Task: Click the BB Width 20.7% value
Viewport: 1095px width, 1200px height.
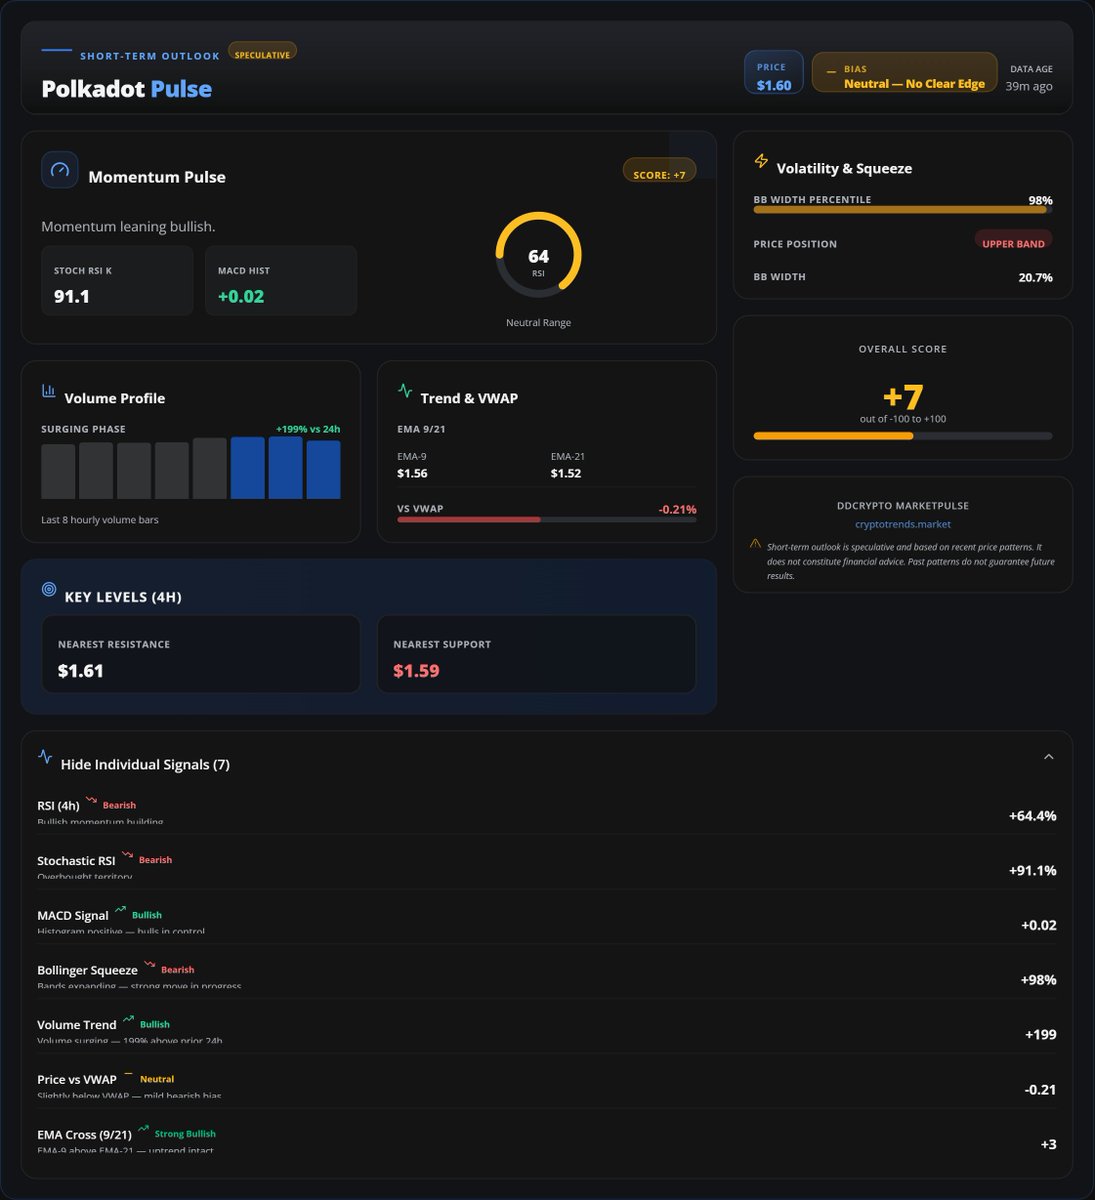Action: pos(1035,278)
